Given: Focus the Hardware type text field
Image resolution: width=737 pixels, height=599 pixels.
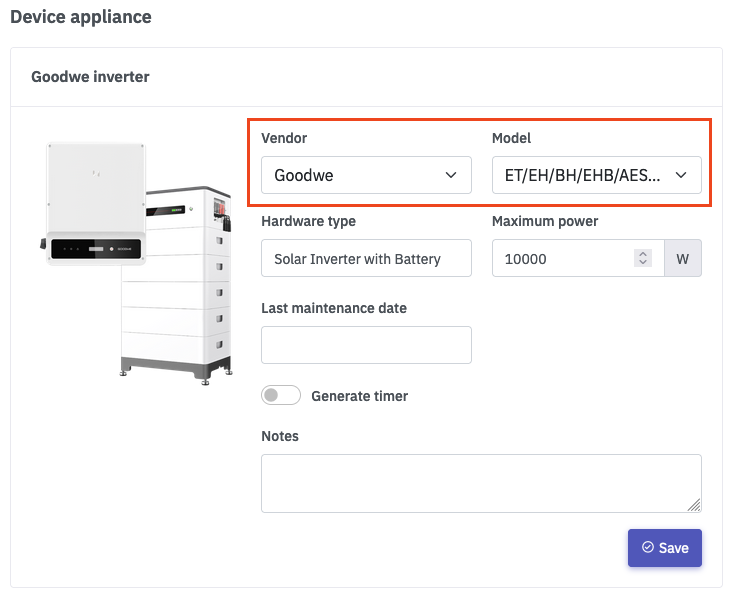Looking at the screenshot, I should (365, 258).
